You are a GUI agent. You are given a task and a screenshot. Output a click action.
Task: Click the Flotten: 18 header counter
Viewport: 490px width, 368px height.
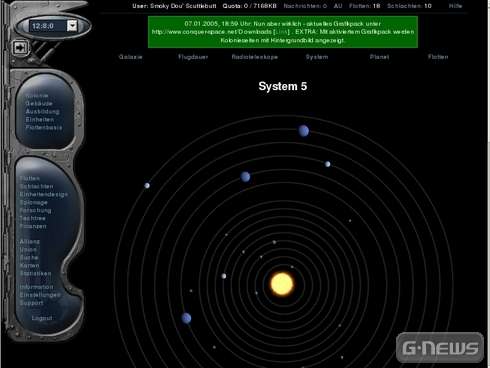(365, 6)
